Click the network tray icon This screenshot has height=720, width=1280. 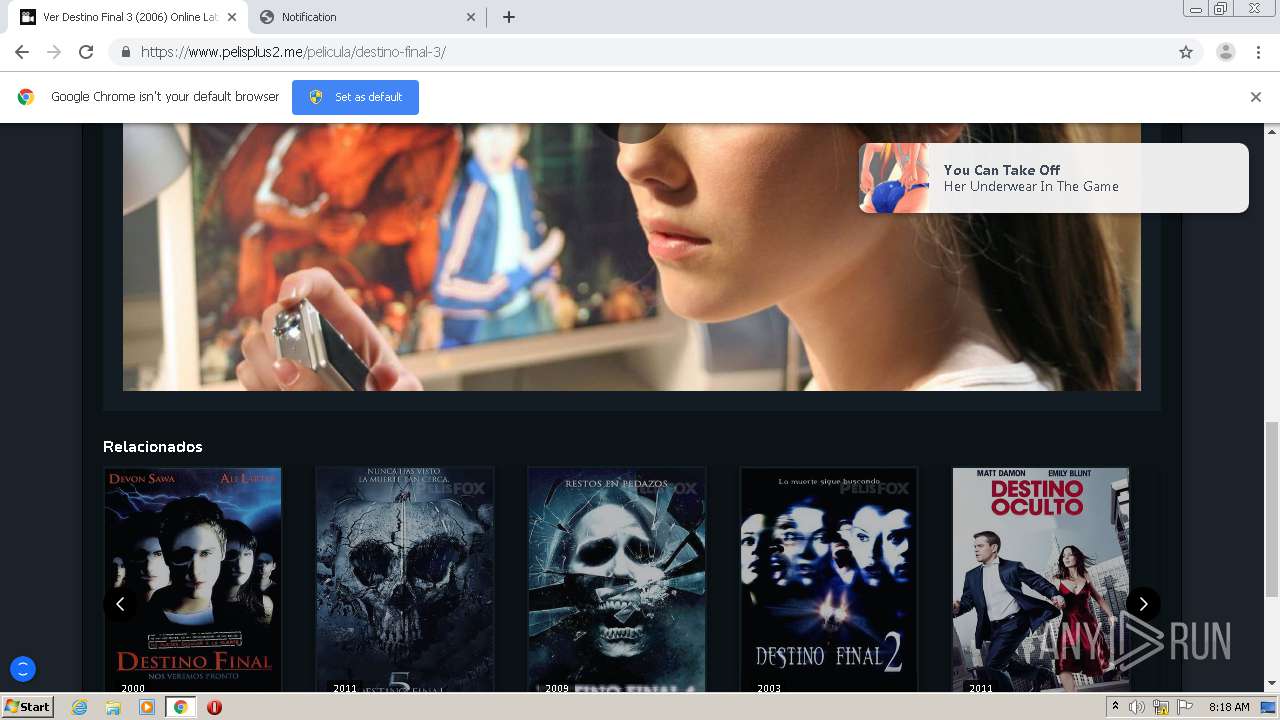click(x=1161, y=707)
